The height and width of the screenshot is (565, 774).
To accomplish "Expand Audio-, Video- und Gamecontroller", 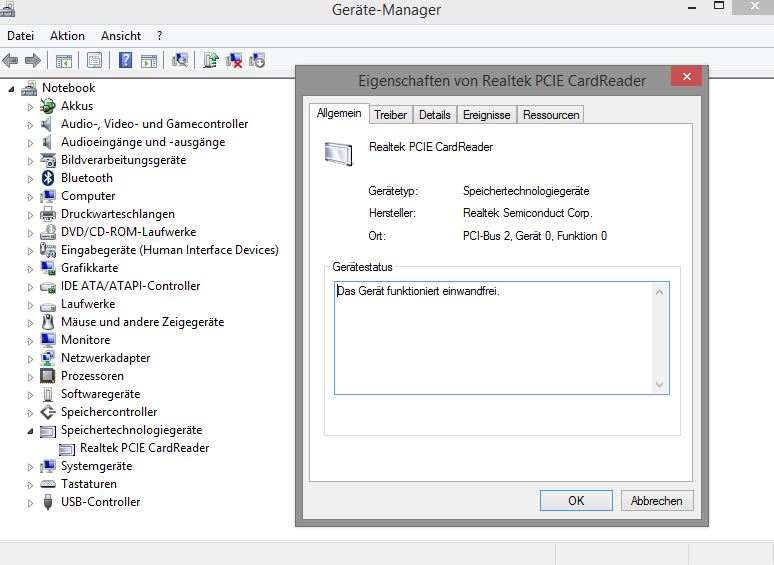I will coord(31,125).
